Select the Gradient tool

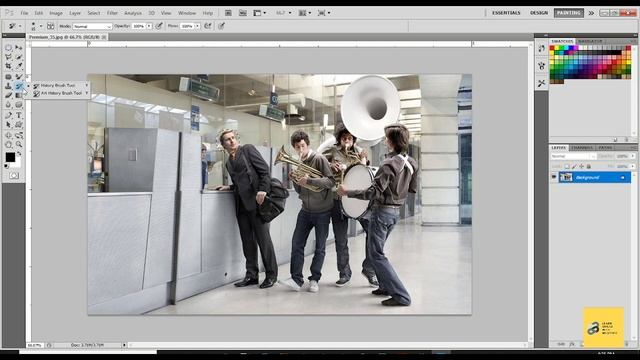pos(19,96)
